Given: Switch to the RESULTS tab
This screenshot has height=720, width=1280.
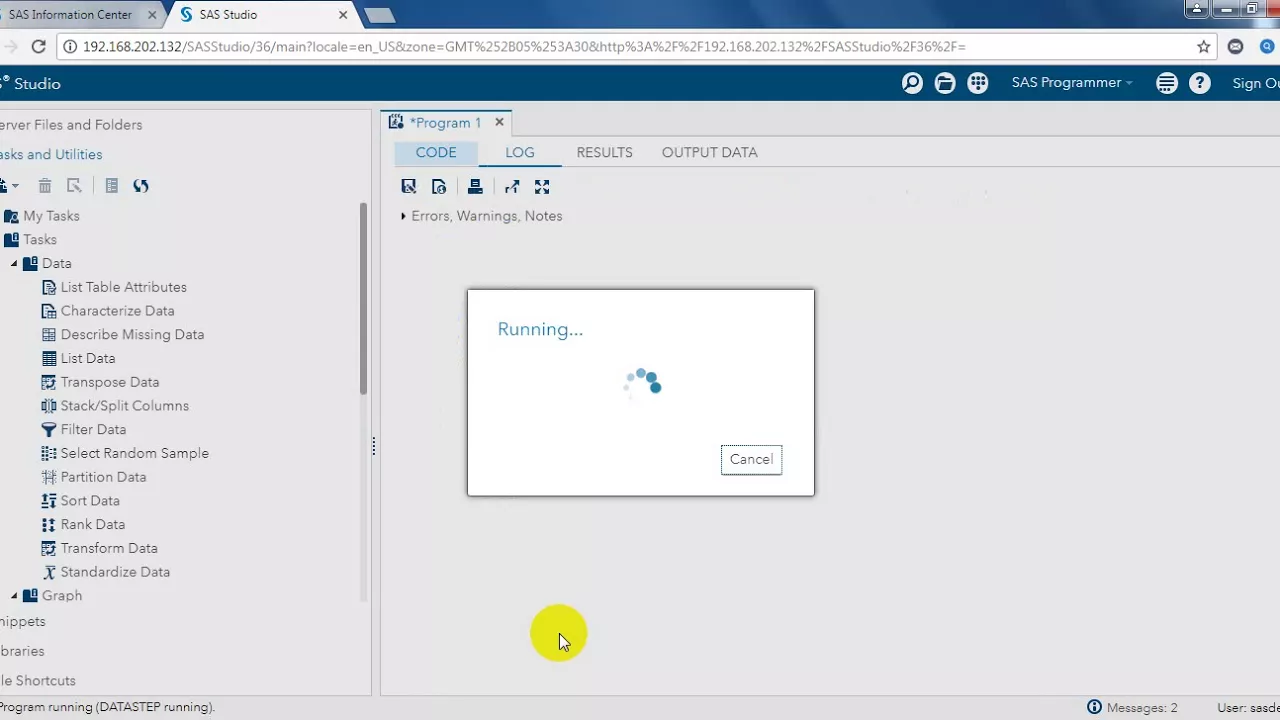Looking at the screenshot, I should click(x=604, y=152).
